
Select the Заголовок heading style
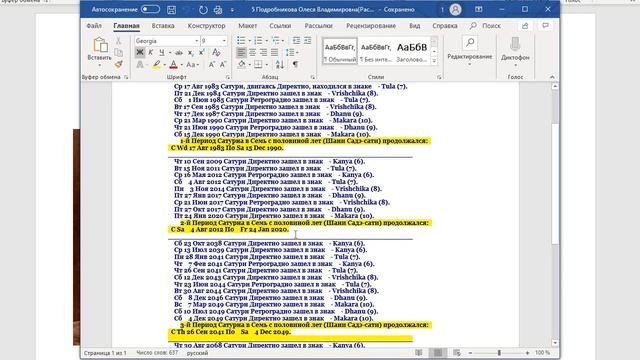click(x=412, y=51)
